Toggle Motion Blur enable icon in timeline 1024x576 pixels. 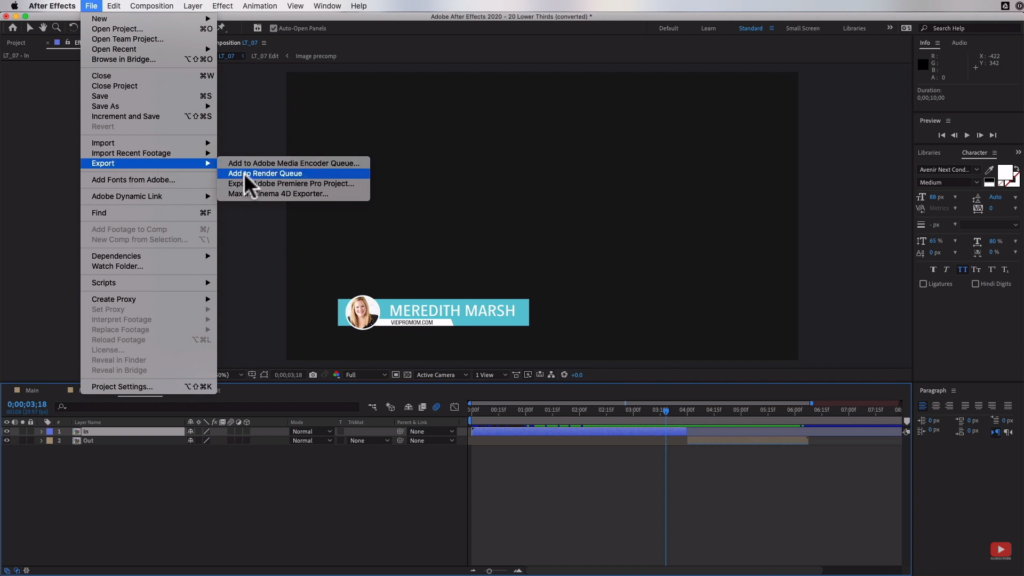tap(436, 407)
